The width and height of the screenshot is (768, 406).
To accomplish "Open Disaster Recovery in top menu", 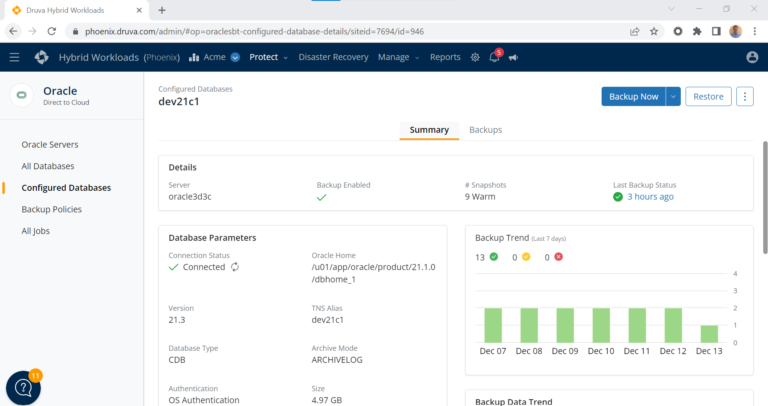I will click(x=333, y=57).
